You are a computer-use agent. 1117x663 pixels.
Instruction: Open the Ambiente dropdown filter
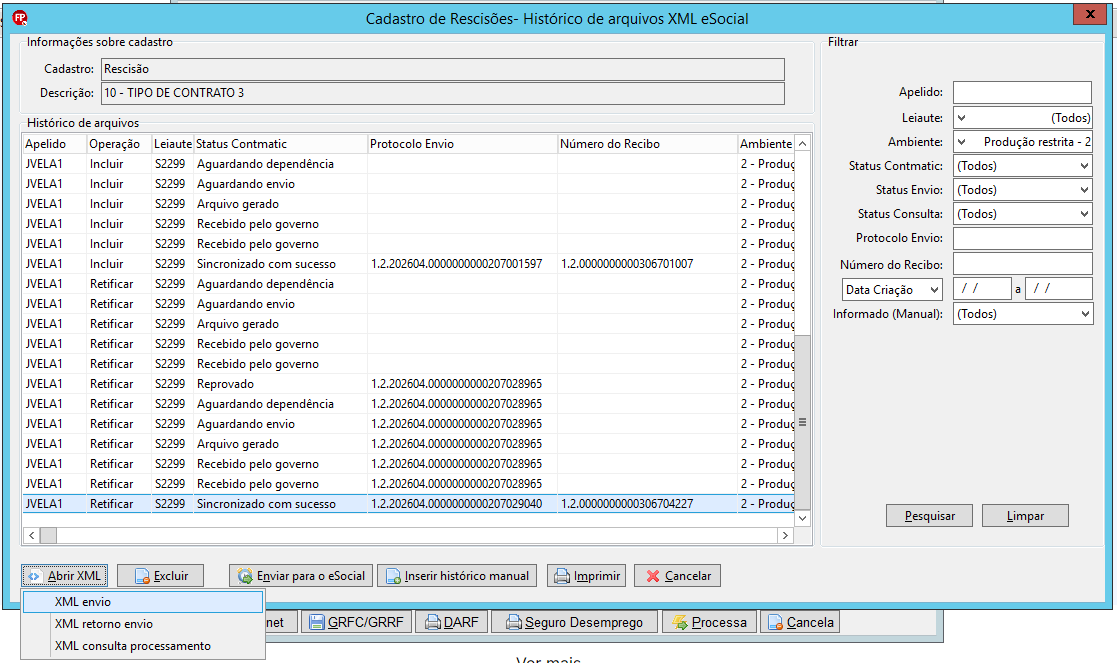(x=1022, y=142)
